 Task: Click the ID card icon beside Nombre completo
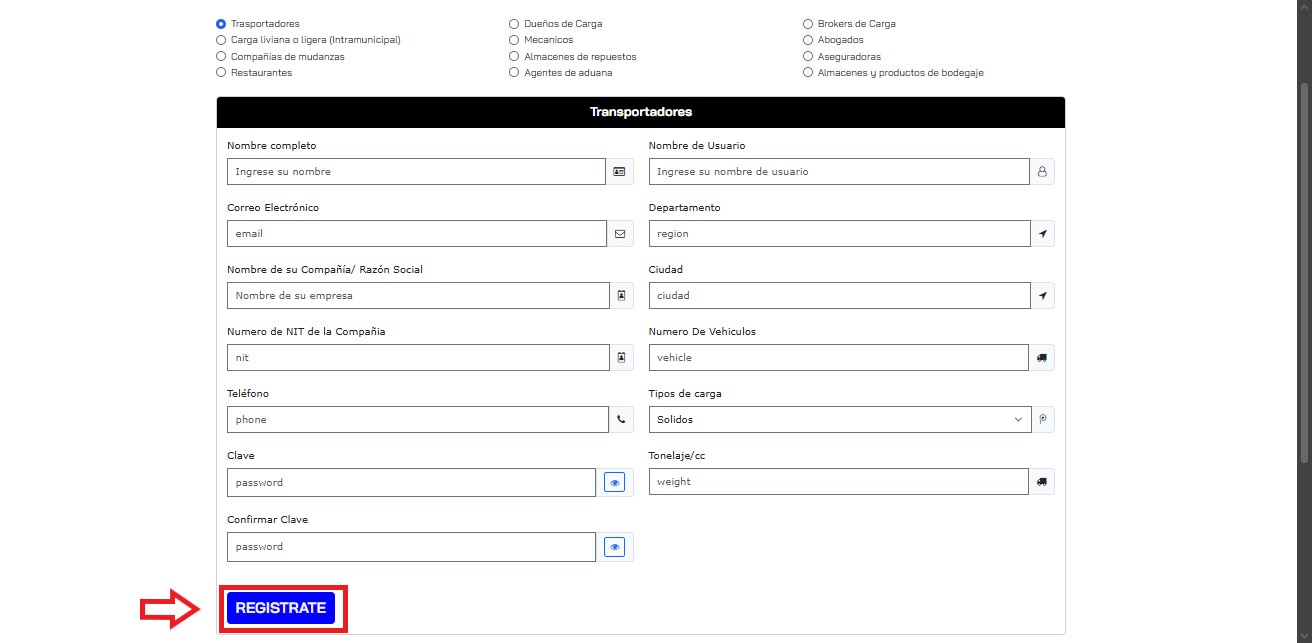620,172
